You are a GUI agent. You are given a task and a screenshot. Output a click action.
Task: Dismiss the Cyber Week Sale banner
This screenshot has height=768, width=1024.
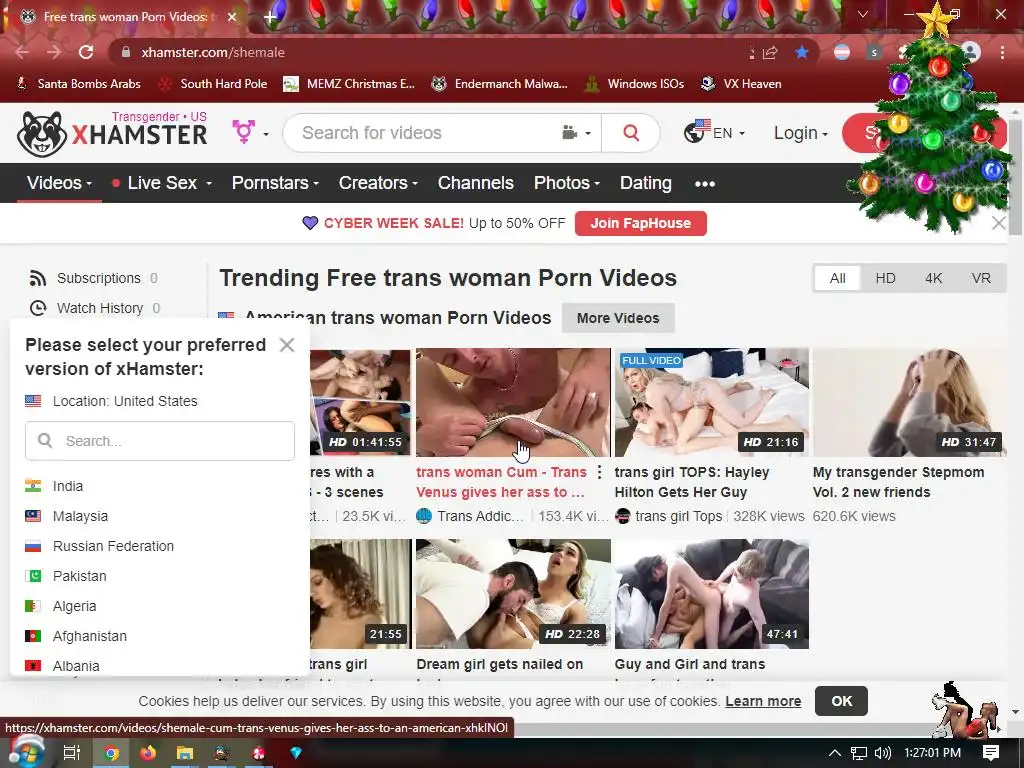(999, 223)
